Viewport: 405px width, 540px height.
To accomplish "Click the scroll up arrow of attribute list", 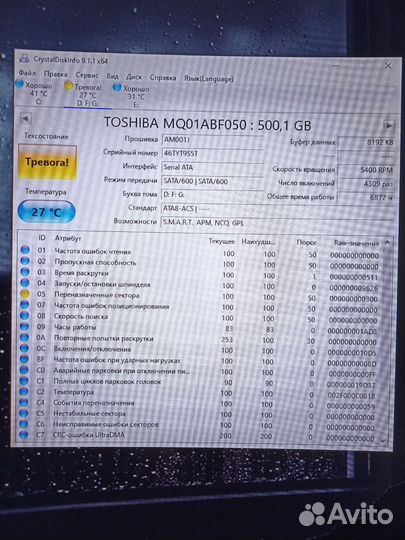I will point(387,243).
